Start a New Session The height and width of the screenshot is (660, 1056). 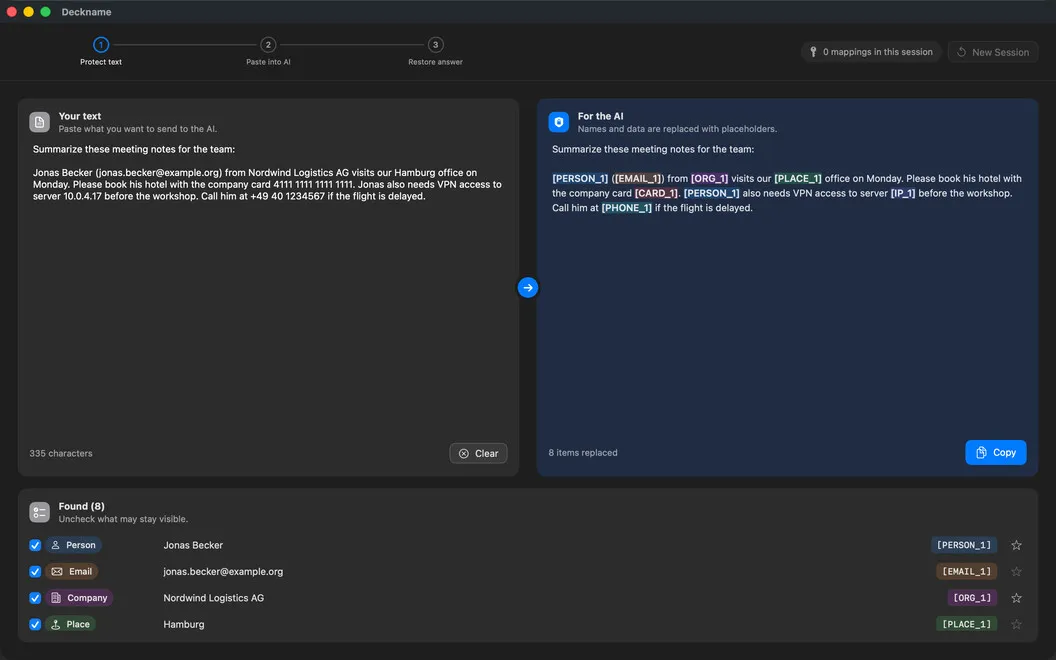[993, 52]
